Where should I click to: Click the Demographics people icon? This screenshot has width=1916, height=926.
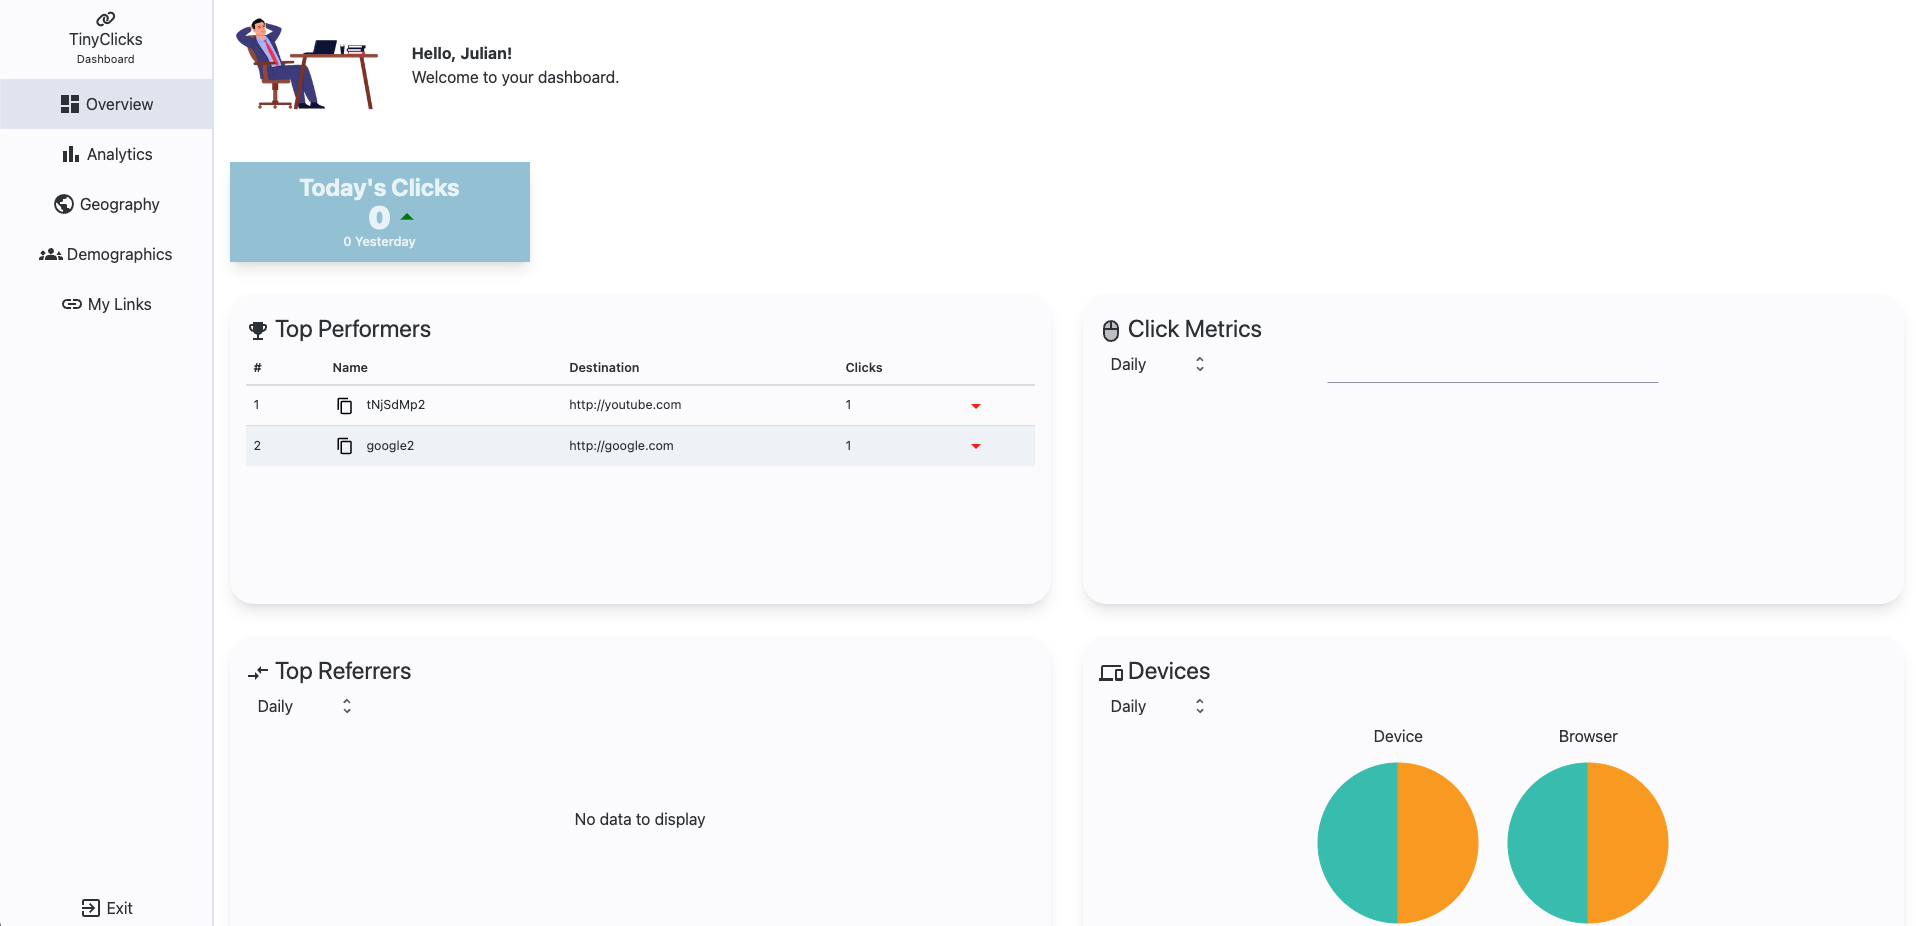[x=51, y=254]
